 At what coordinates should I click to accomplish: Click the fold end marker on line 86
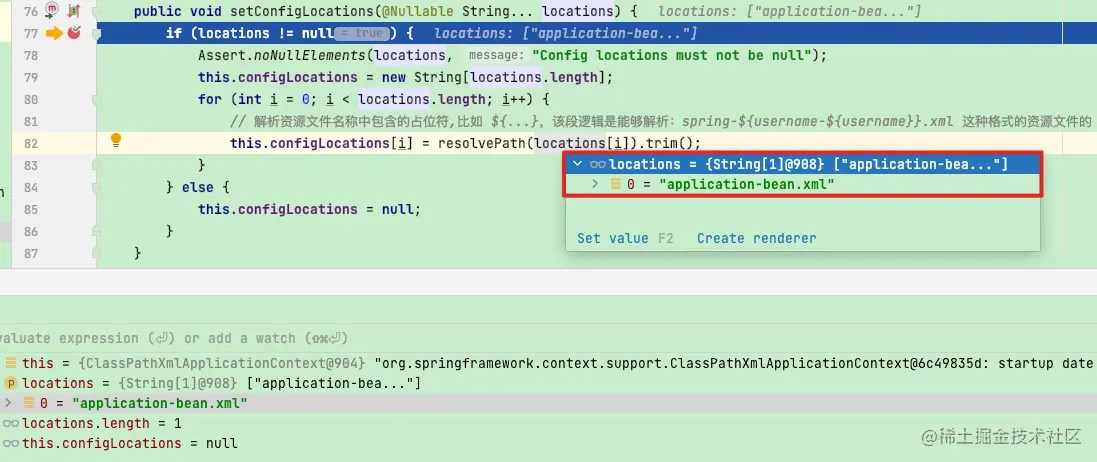pyautogui.click(x=97, y=231)
